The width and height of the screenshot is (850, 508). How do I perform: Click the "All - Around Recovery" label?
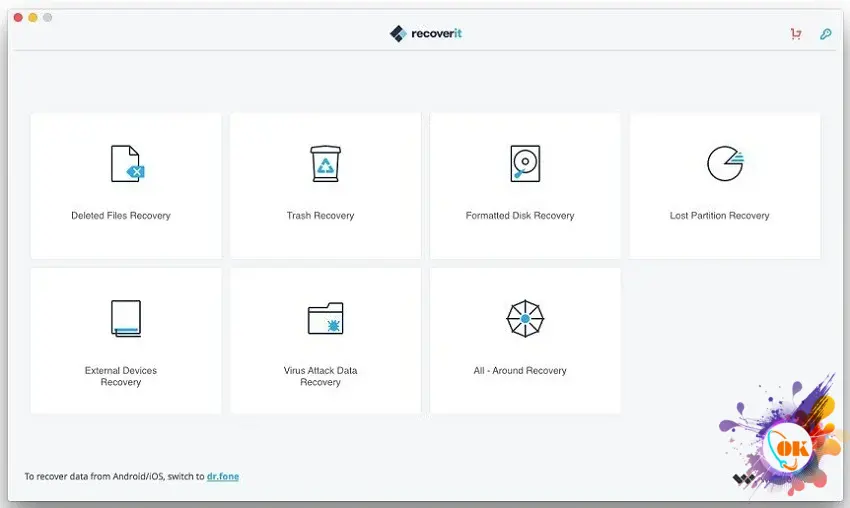coord(520,370)
